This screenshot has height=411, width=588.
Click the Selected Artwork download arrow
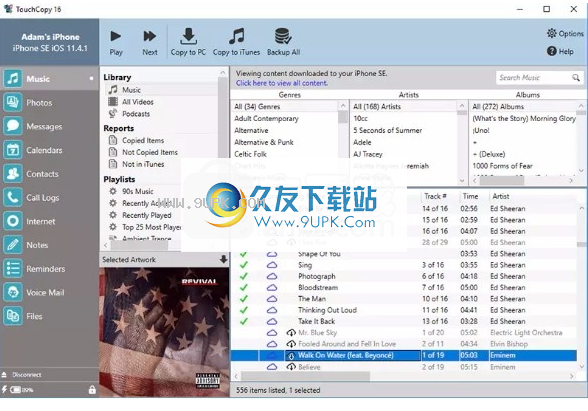[223, 259]
